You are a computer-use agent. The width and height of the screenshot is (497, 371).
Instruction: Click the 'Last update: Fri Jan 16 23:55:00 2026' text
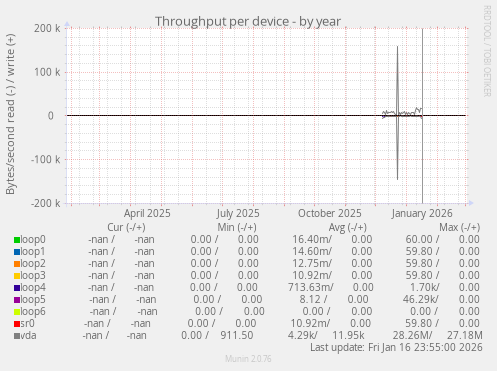coord(396,347)
